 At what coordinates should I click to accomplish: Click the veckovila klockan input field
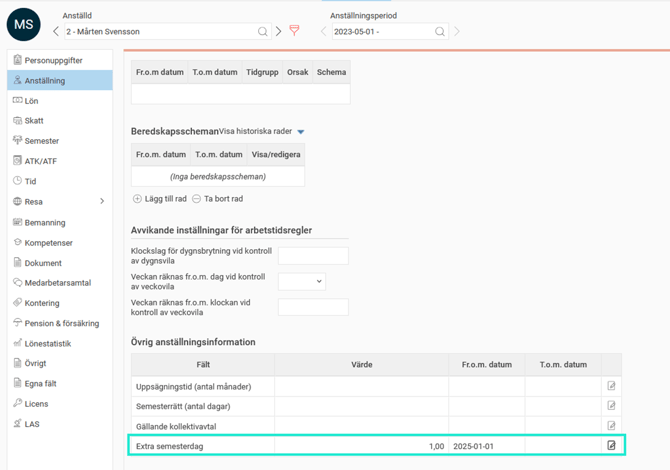[x=313, y=308]
